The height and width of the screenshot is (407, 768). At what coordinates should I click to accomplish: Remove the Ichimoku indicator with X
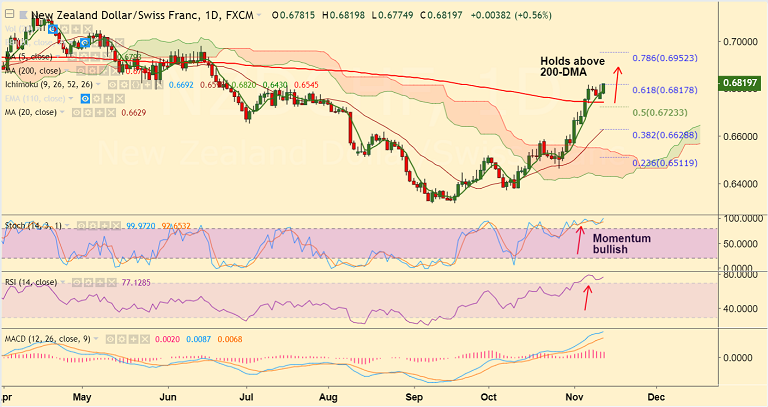click(159, 85)
